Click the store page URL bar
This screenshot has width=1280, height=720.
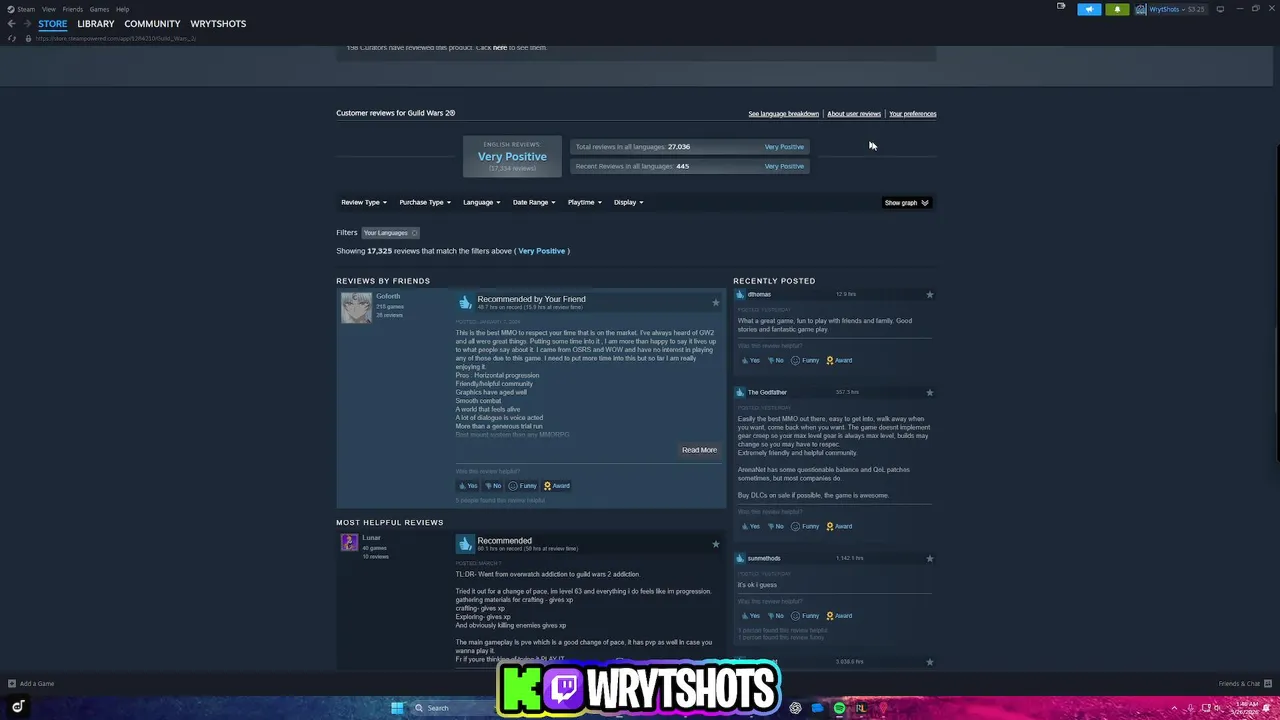116,38
